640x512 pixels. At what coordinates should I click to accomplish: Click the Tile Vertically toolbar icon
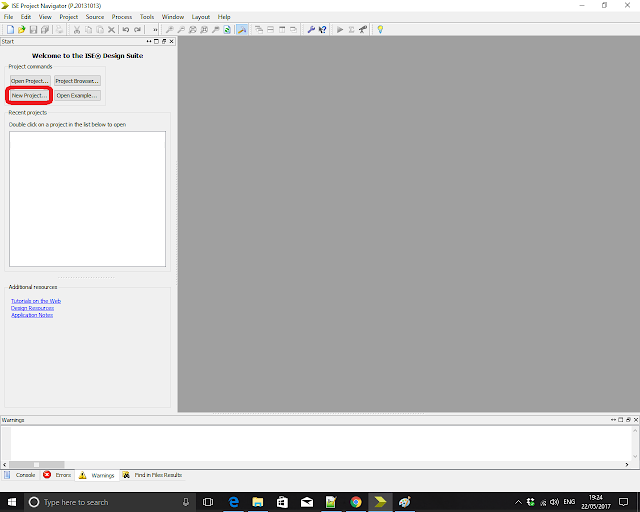click(x=282, y=29)
